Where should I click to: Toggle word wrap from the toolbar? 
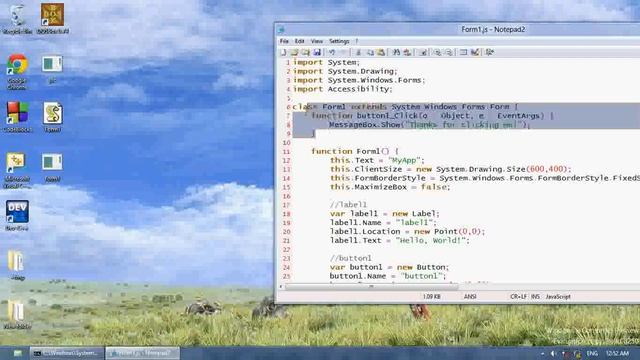point(423,52)
